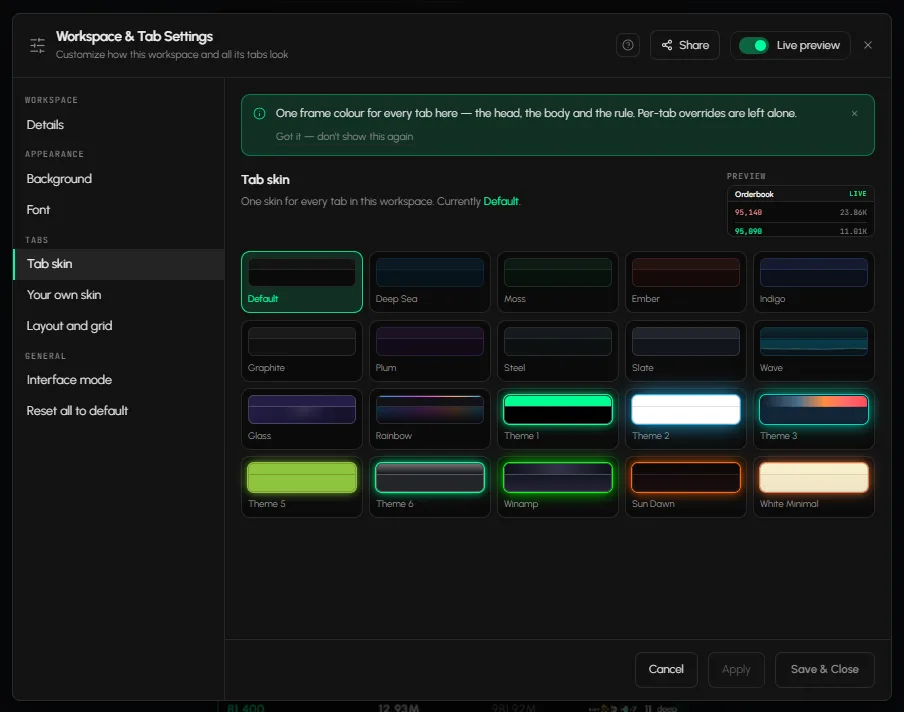Open the Font settings
904x712 pixels.
119,210
